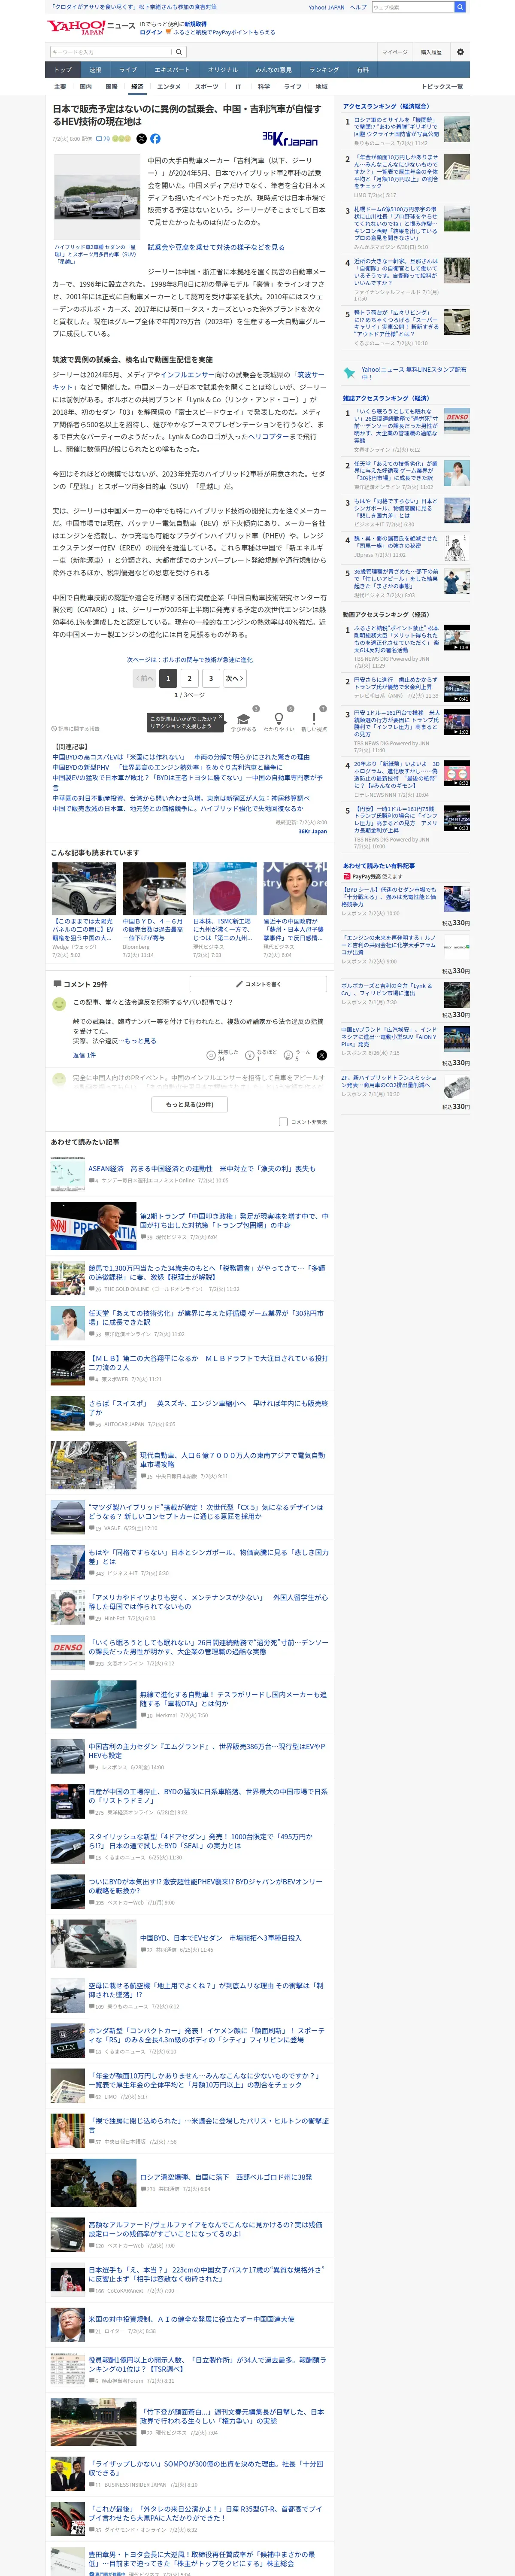Image resolution: width=515 pixels, height=2576 pixels.
Task: Close the reaction tooltip popup
Action: [222, 718]
